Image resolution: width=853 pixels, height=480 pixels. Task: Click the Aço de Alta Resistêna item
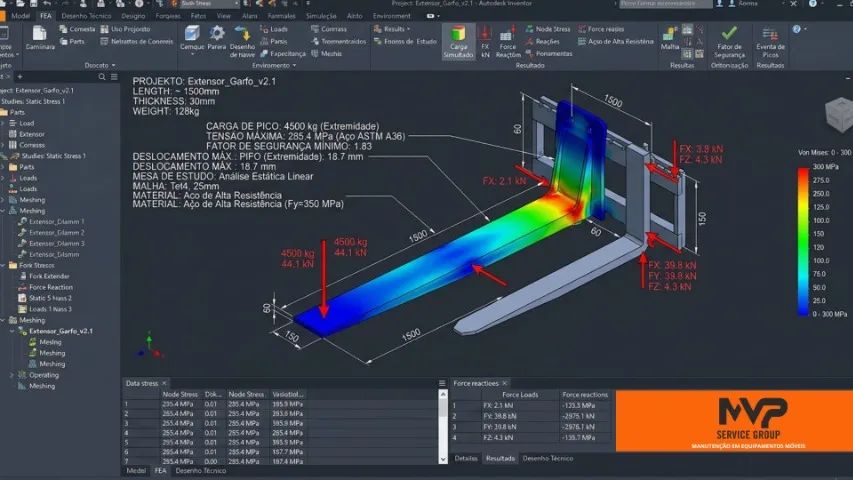[615, 41]
